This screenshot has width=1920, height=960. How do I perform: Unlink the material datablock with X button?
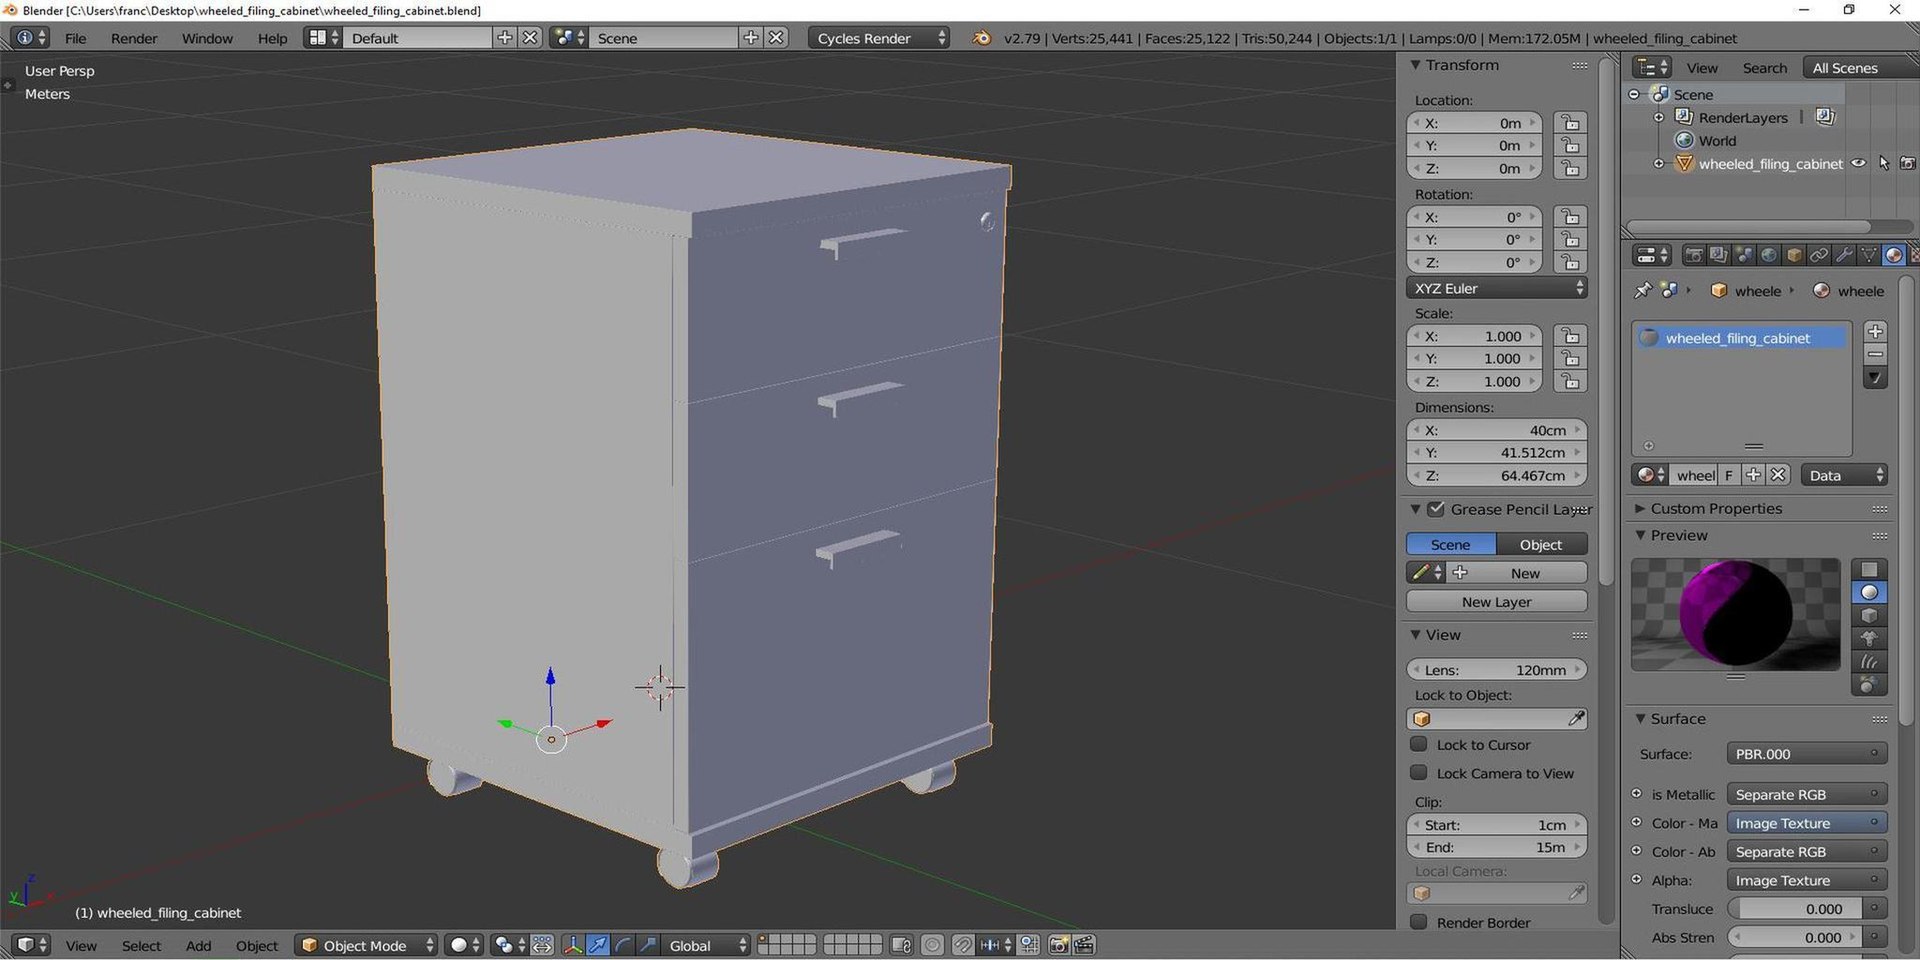[1777, 475]
